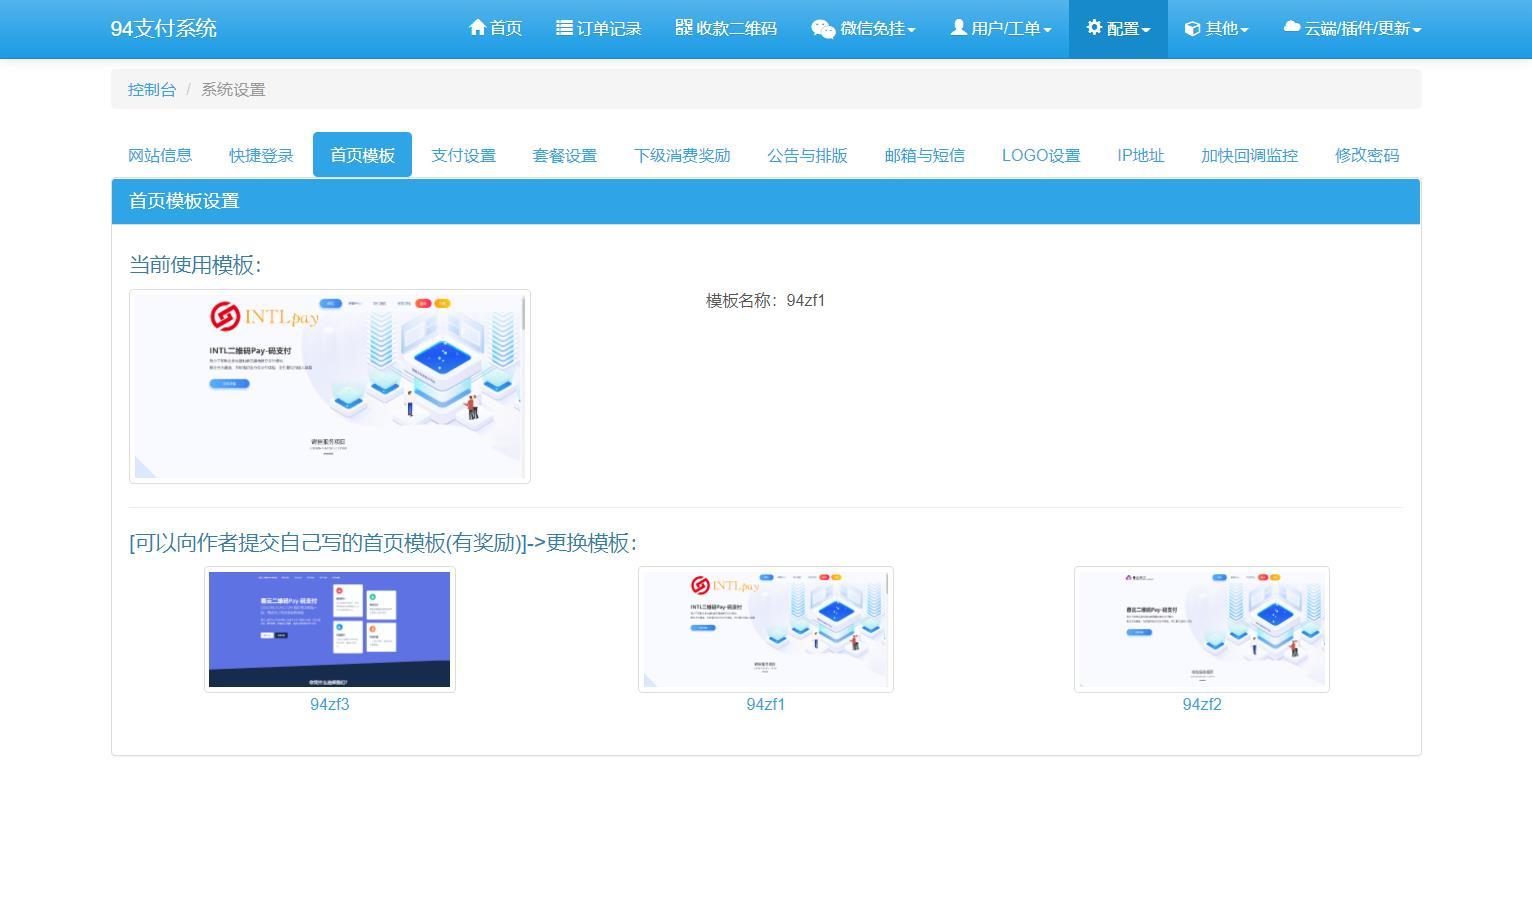Open the LOGO设置 tab
Image resolution: width=1532 pixels, height=903 pixels.
coord(1040,155)
